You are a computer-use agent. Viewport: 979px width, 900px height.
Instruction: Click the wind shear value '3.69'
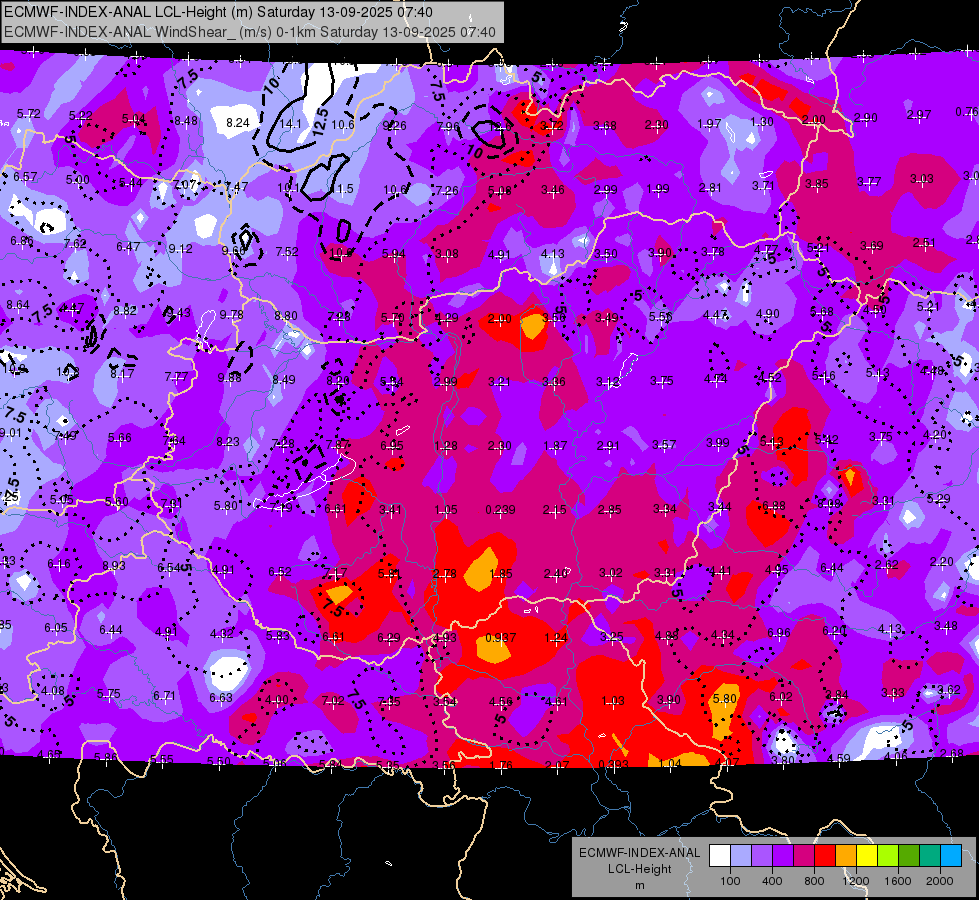(872, 246)
